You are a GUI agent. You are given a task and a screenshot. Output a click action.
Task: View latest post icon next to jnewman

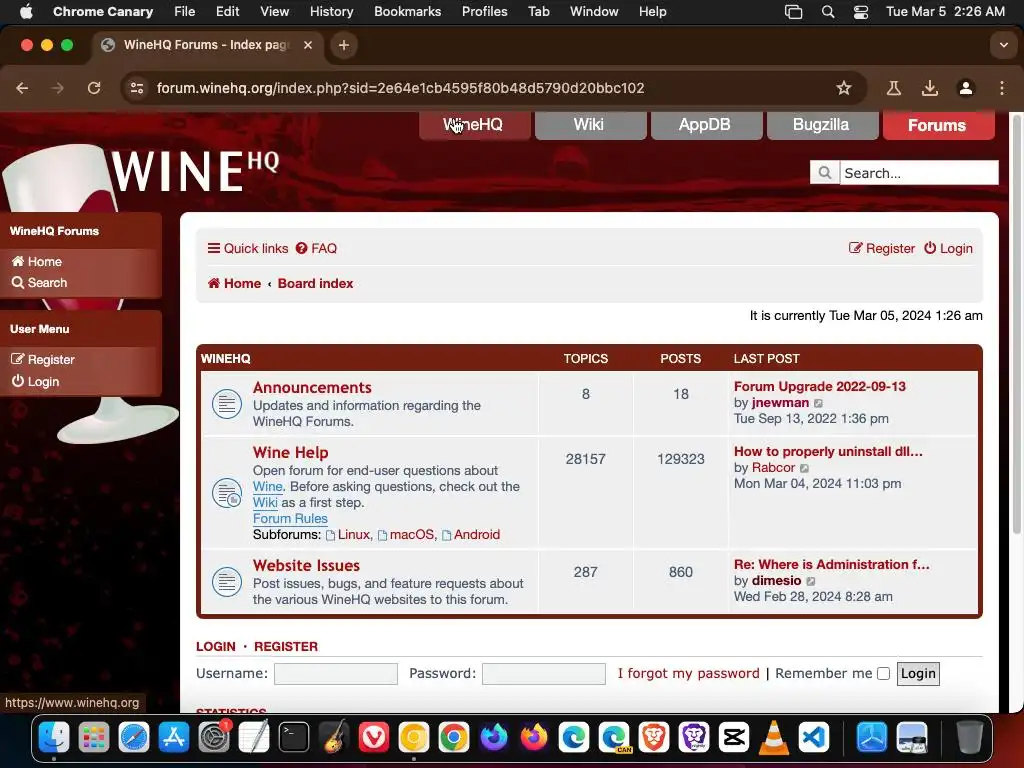(818, 404)
